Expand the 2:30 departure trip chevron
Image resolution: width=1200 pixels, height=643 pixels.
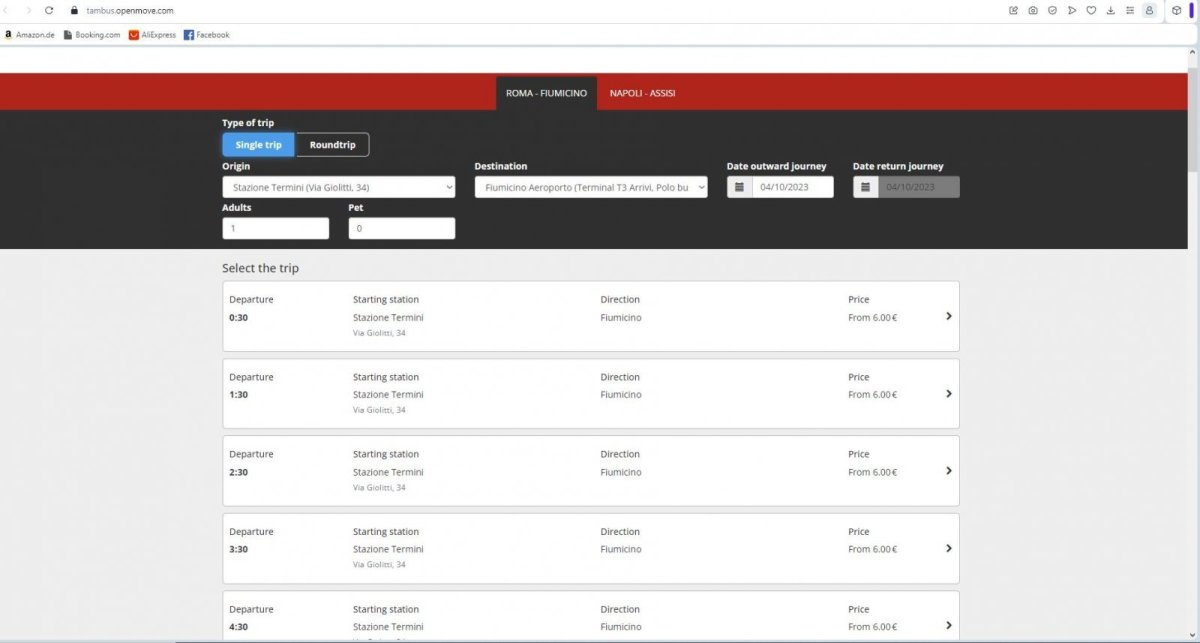click(948, 471)
